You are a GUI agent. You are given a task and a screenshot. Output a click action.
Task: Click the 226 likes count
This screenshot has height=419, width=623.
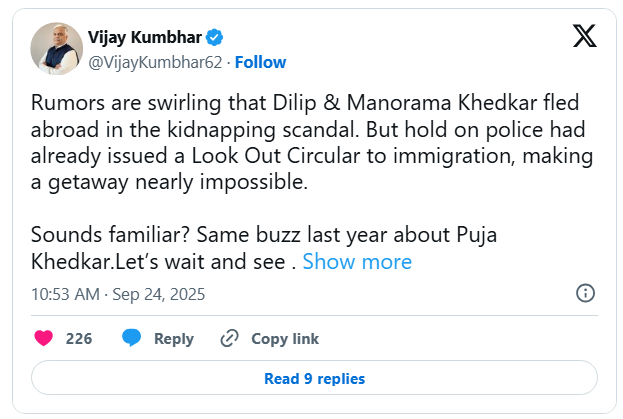coord(79,339)
